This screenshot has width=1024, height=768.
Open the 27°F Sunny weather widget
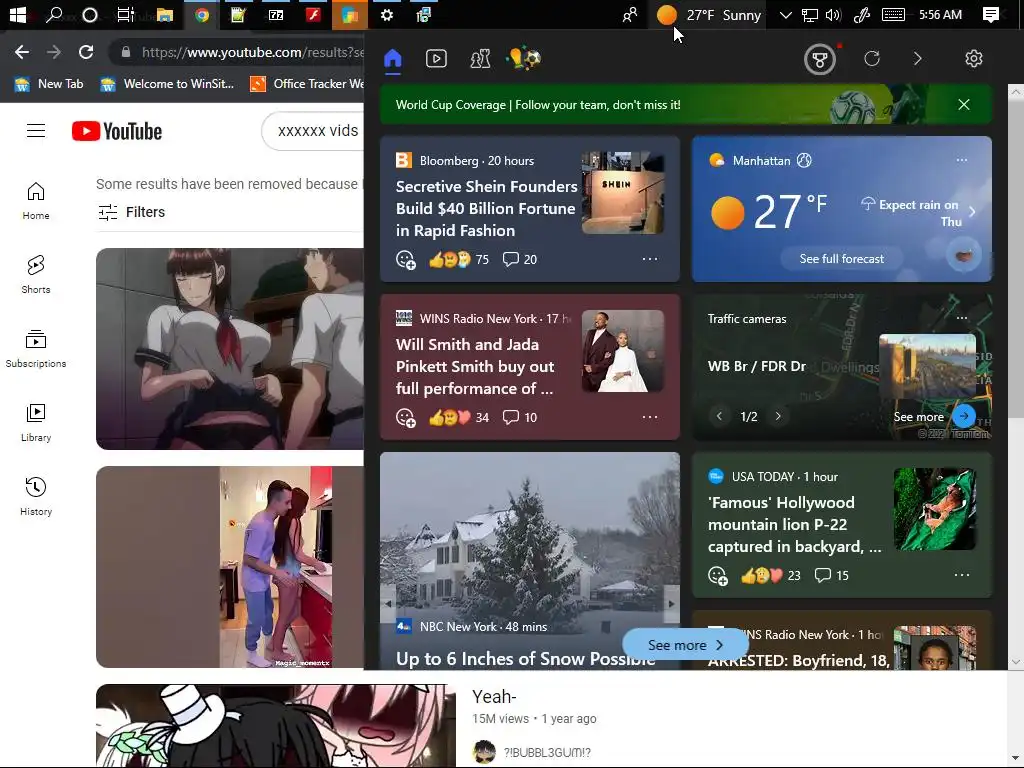709,14
